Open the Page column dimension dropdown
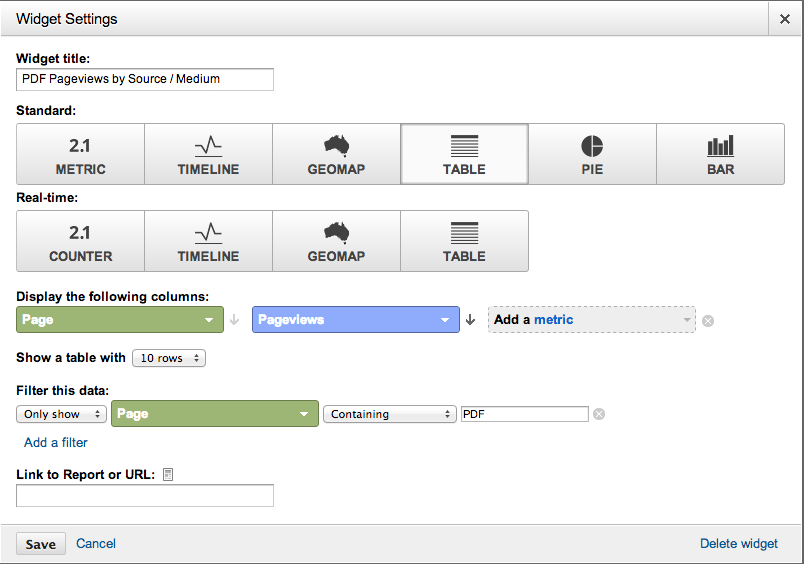The image size is (804, 564). tap(120, 320)
